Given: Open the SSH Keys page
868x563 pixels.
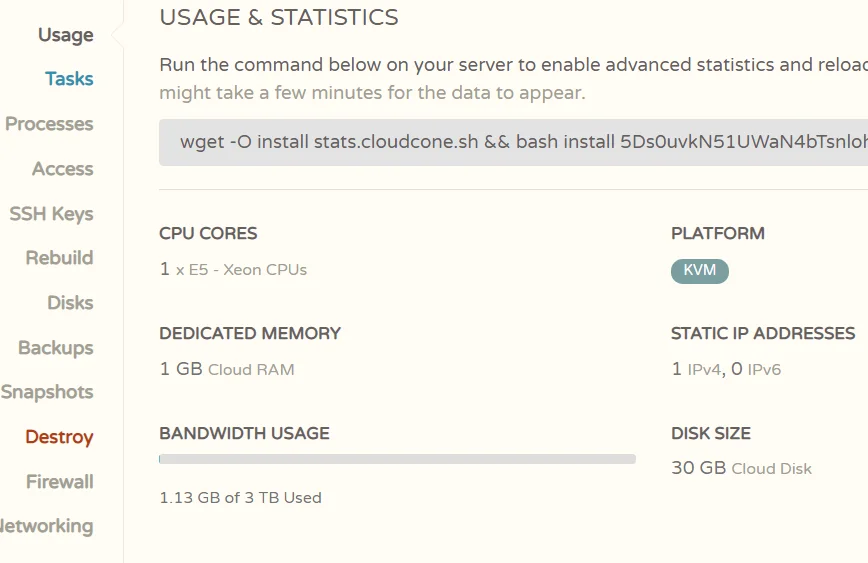Looking at the screenshot, I should pos(51,214).
